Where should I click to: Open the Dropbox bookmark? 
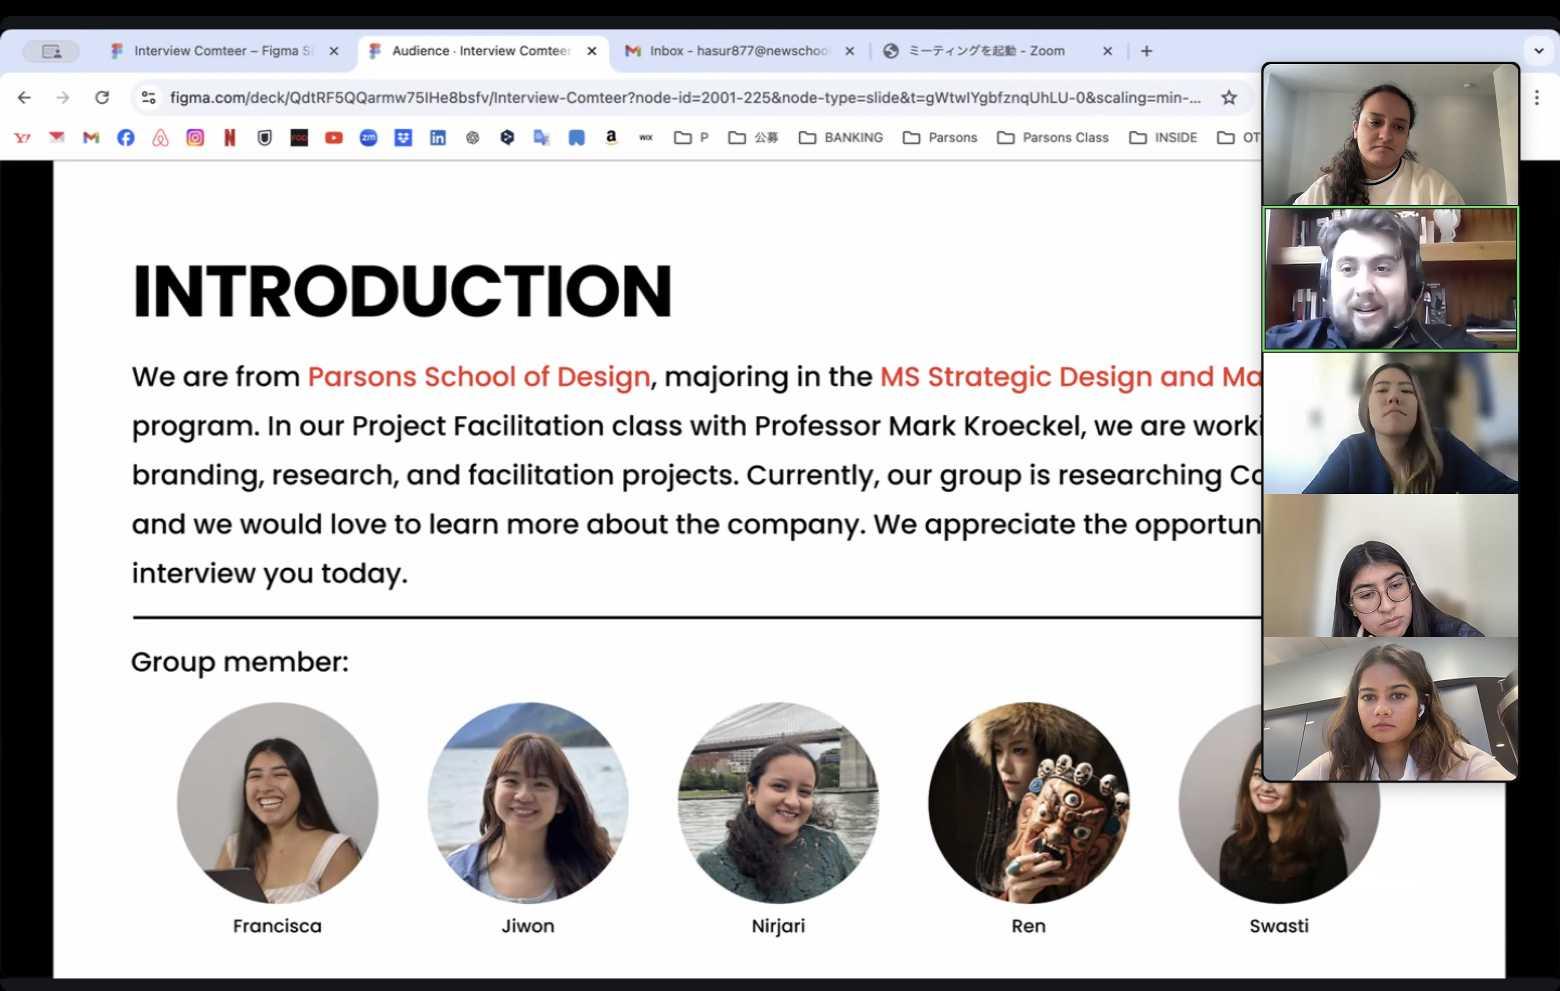point(403,138)
